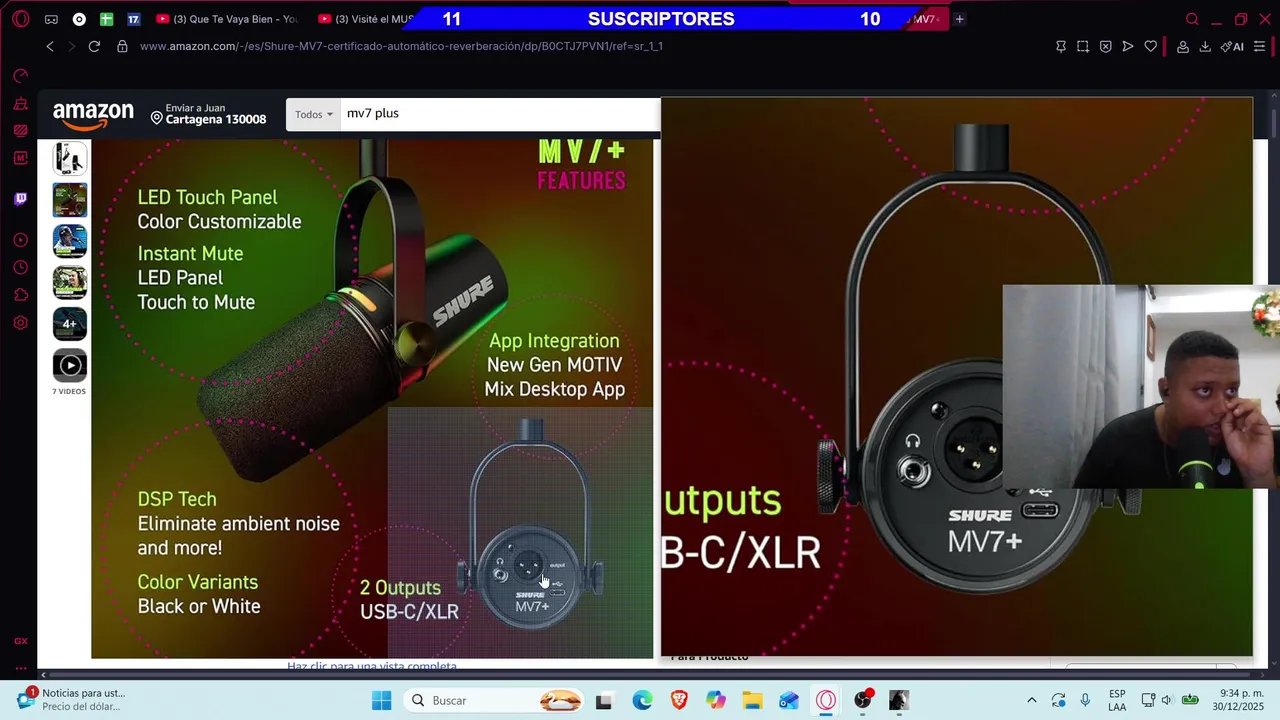Select the second product thumbnail
1280x720 pixels.
(x=70, y=200)
